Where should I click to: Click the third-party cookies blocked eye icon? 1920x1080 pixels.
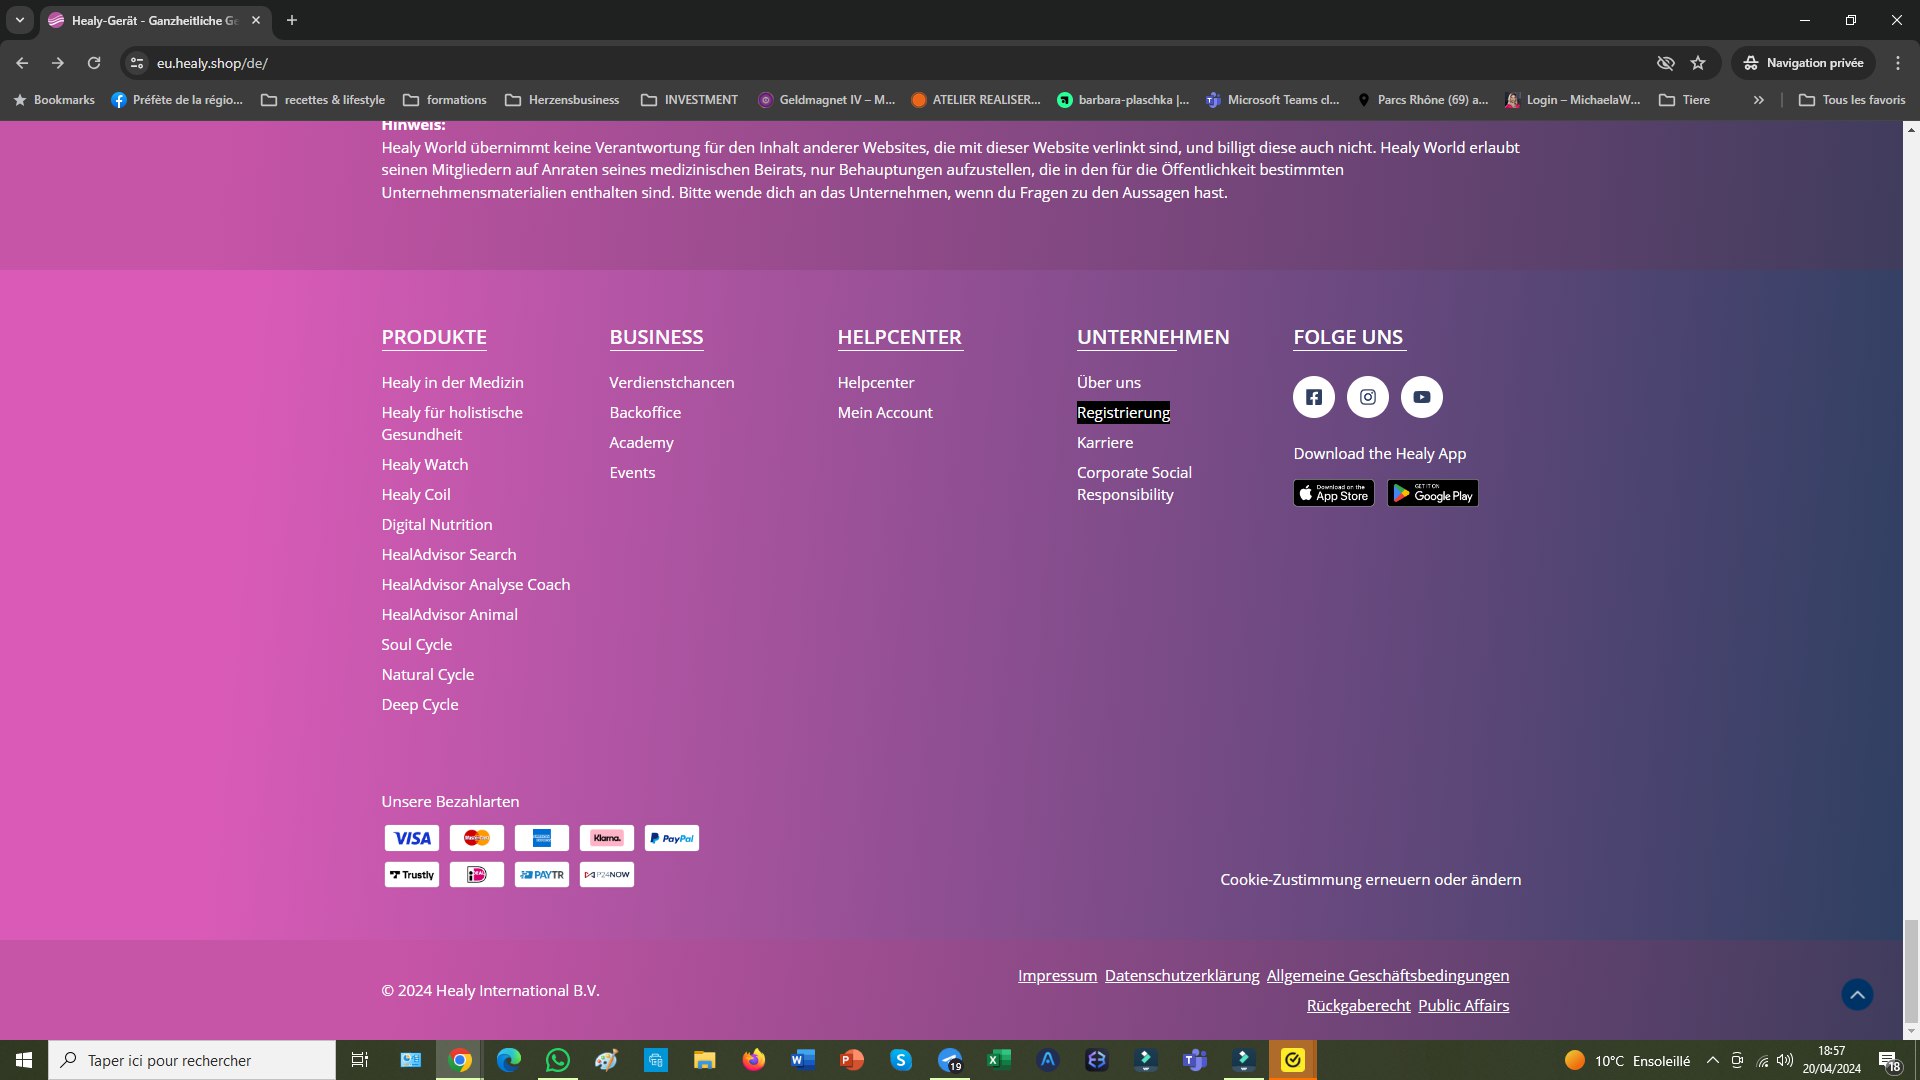tap(1665, 63)
